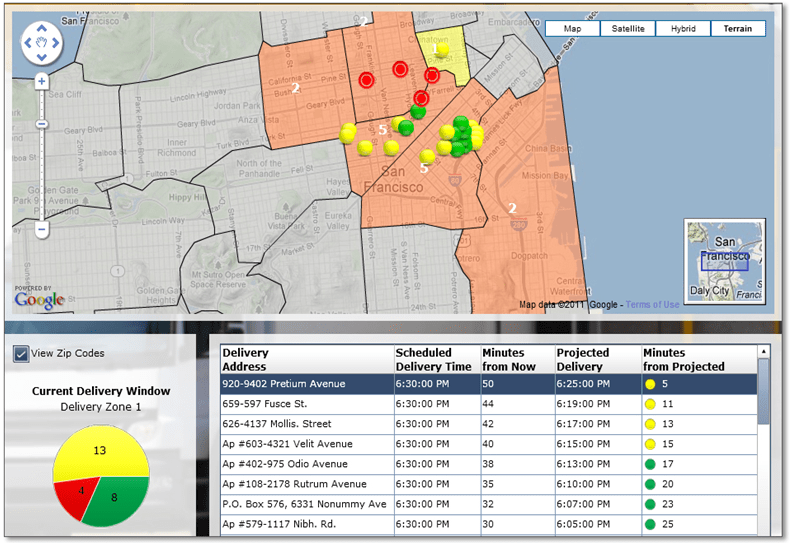790x543 pixels.
Task: Select the Map view type
Action: point(573,29)
